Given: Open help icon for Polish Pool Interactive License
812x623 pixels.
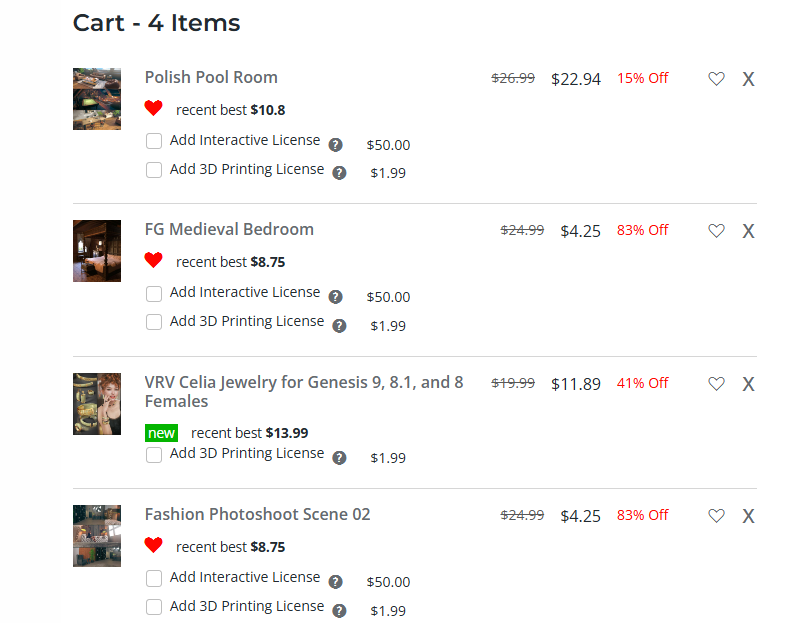Looking at the screenshot, I should (x=336, y=144).
